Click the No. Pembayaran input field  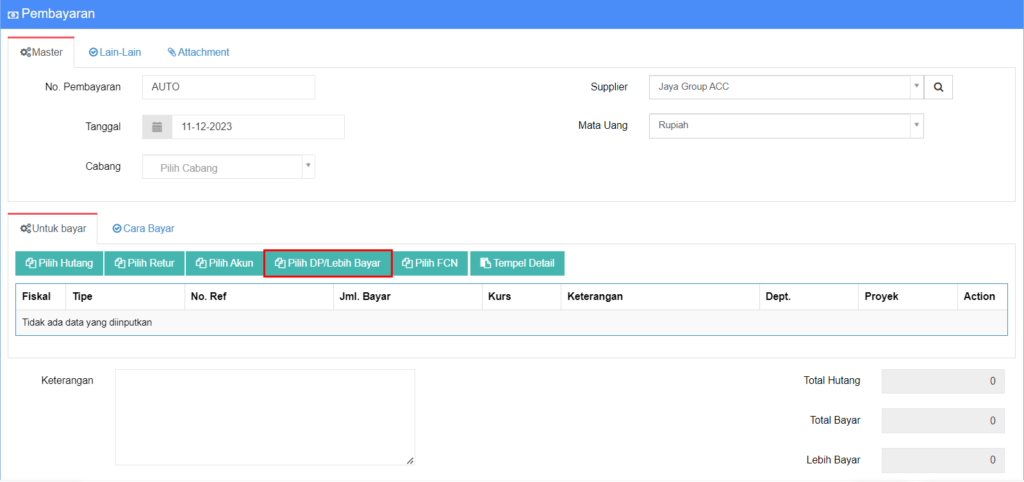tap(228, 87)
